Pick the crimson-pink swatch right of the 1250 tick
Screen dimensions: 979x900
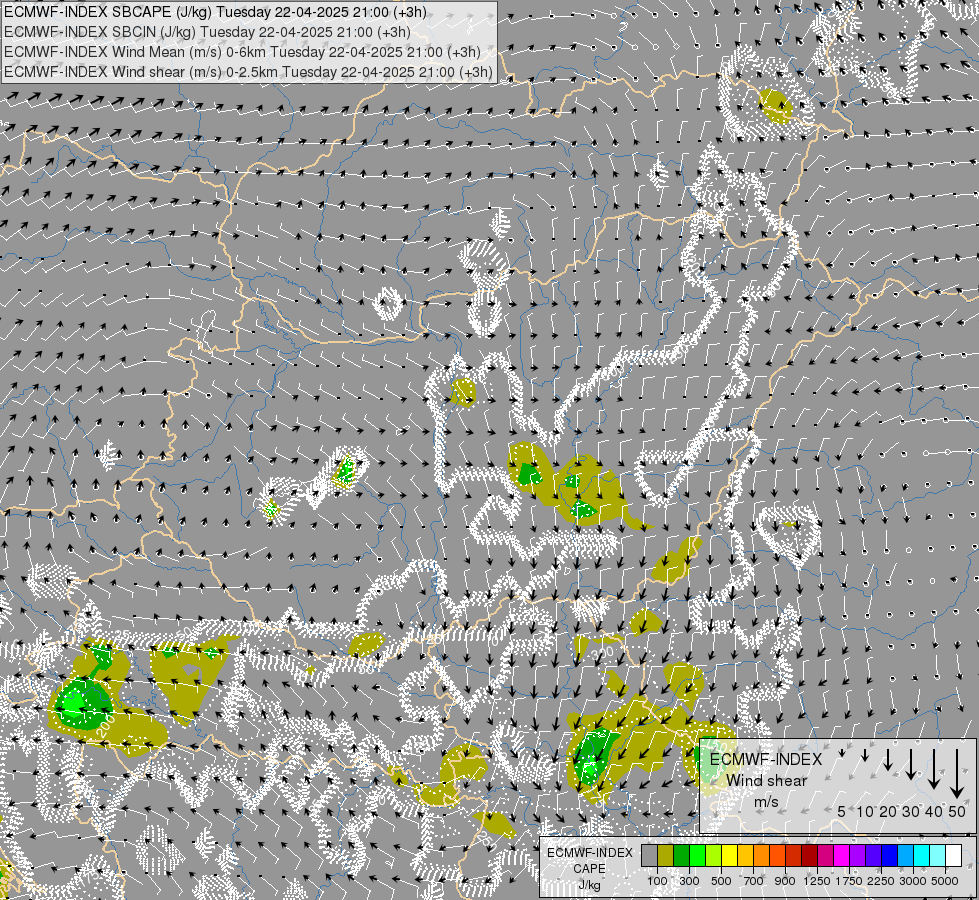coord(825,855)
